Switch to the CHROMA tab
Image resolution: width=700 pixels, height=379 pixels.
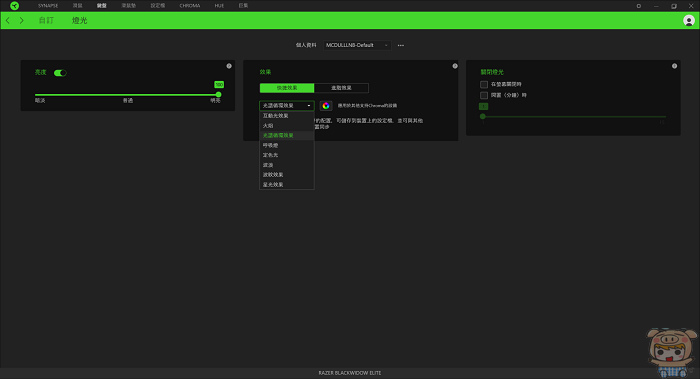pos(190,6)
